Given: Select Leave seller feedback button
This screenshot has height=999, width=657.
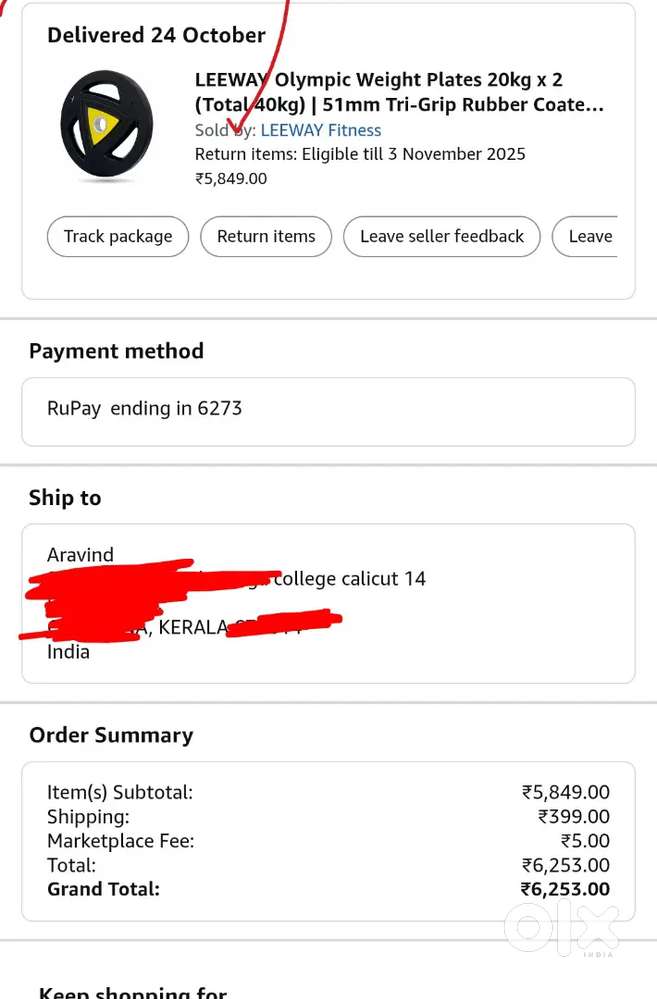Looking at the screenshot, I should 441,237.
